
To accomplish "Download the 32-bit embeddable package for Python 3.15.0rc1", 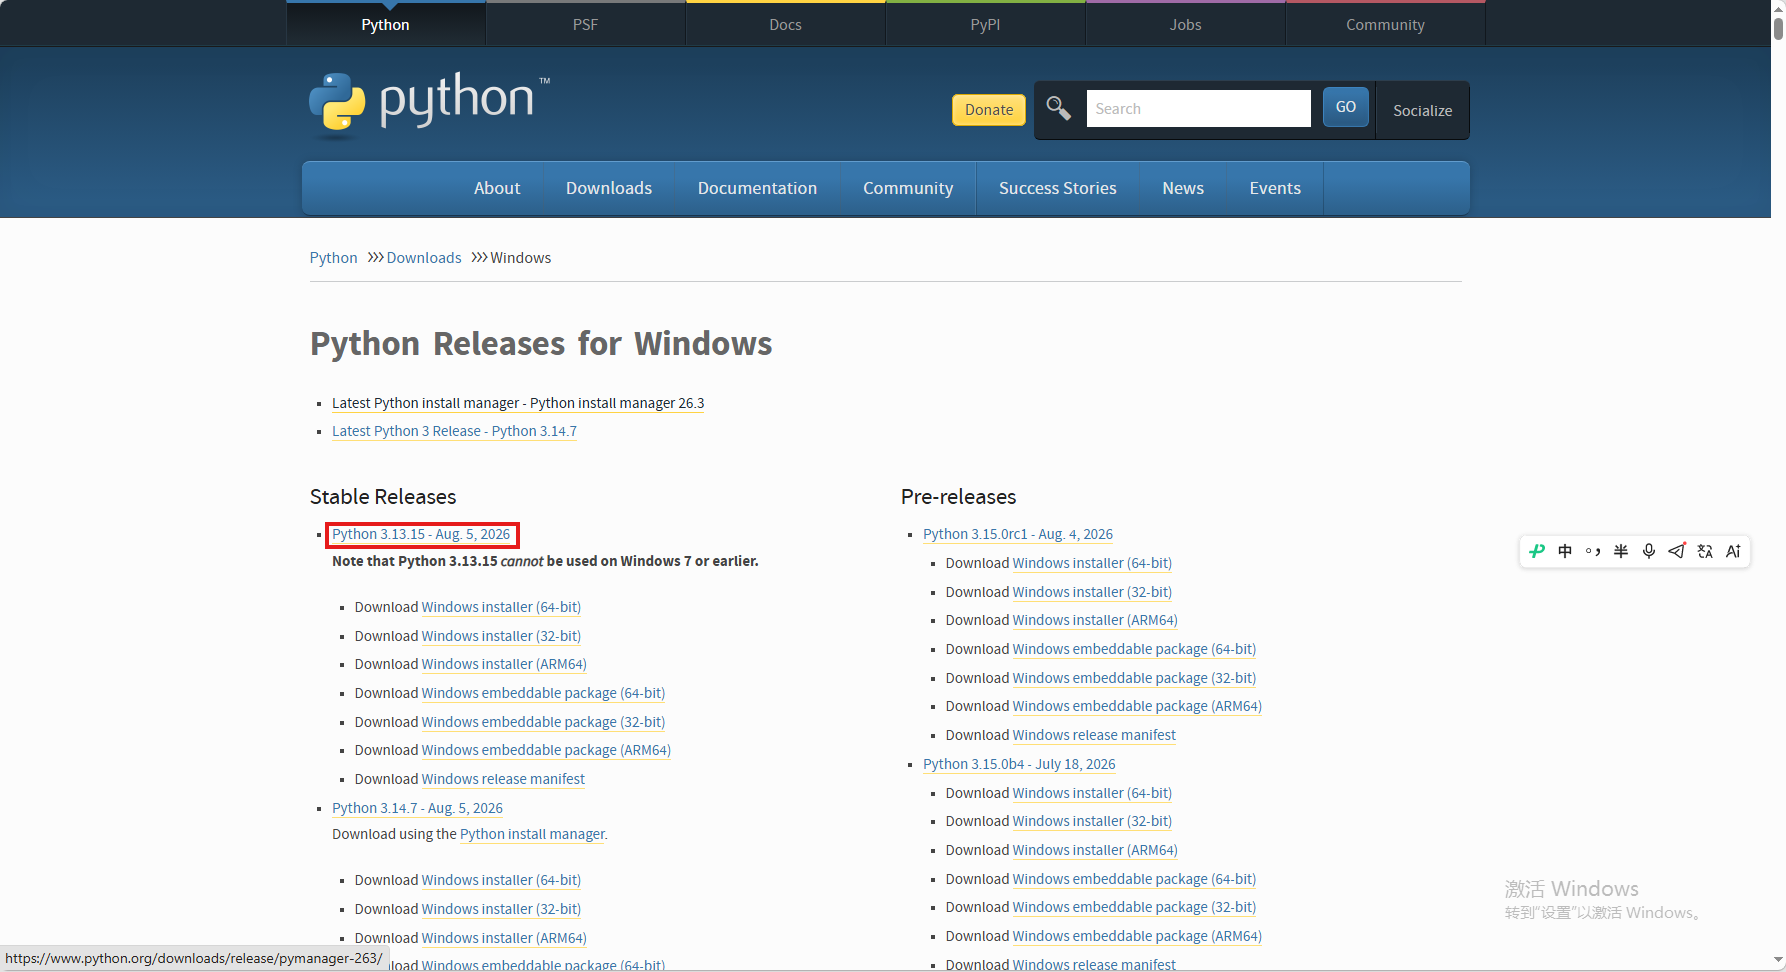I will click(1134, 678).
